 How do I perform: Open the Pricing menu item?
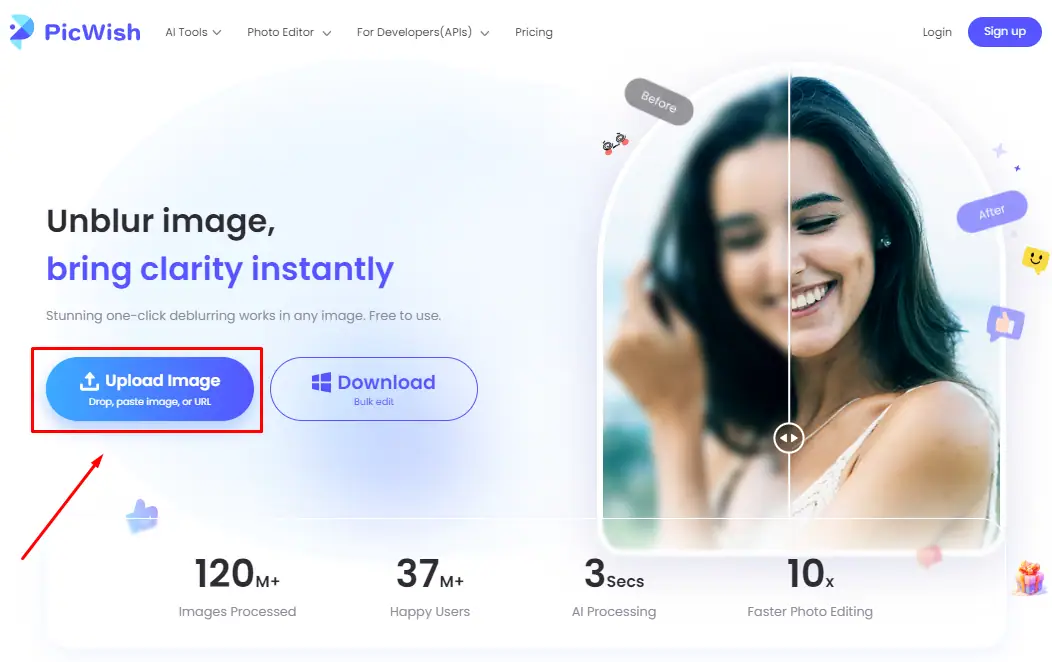pos(534,32)
